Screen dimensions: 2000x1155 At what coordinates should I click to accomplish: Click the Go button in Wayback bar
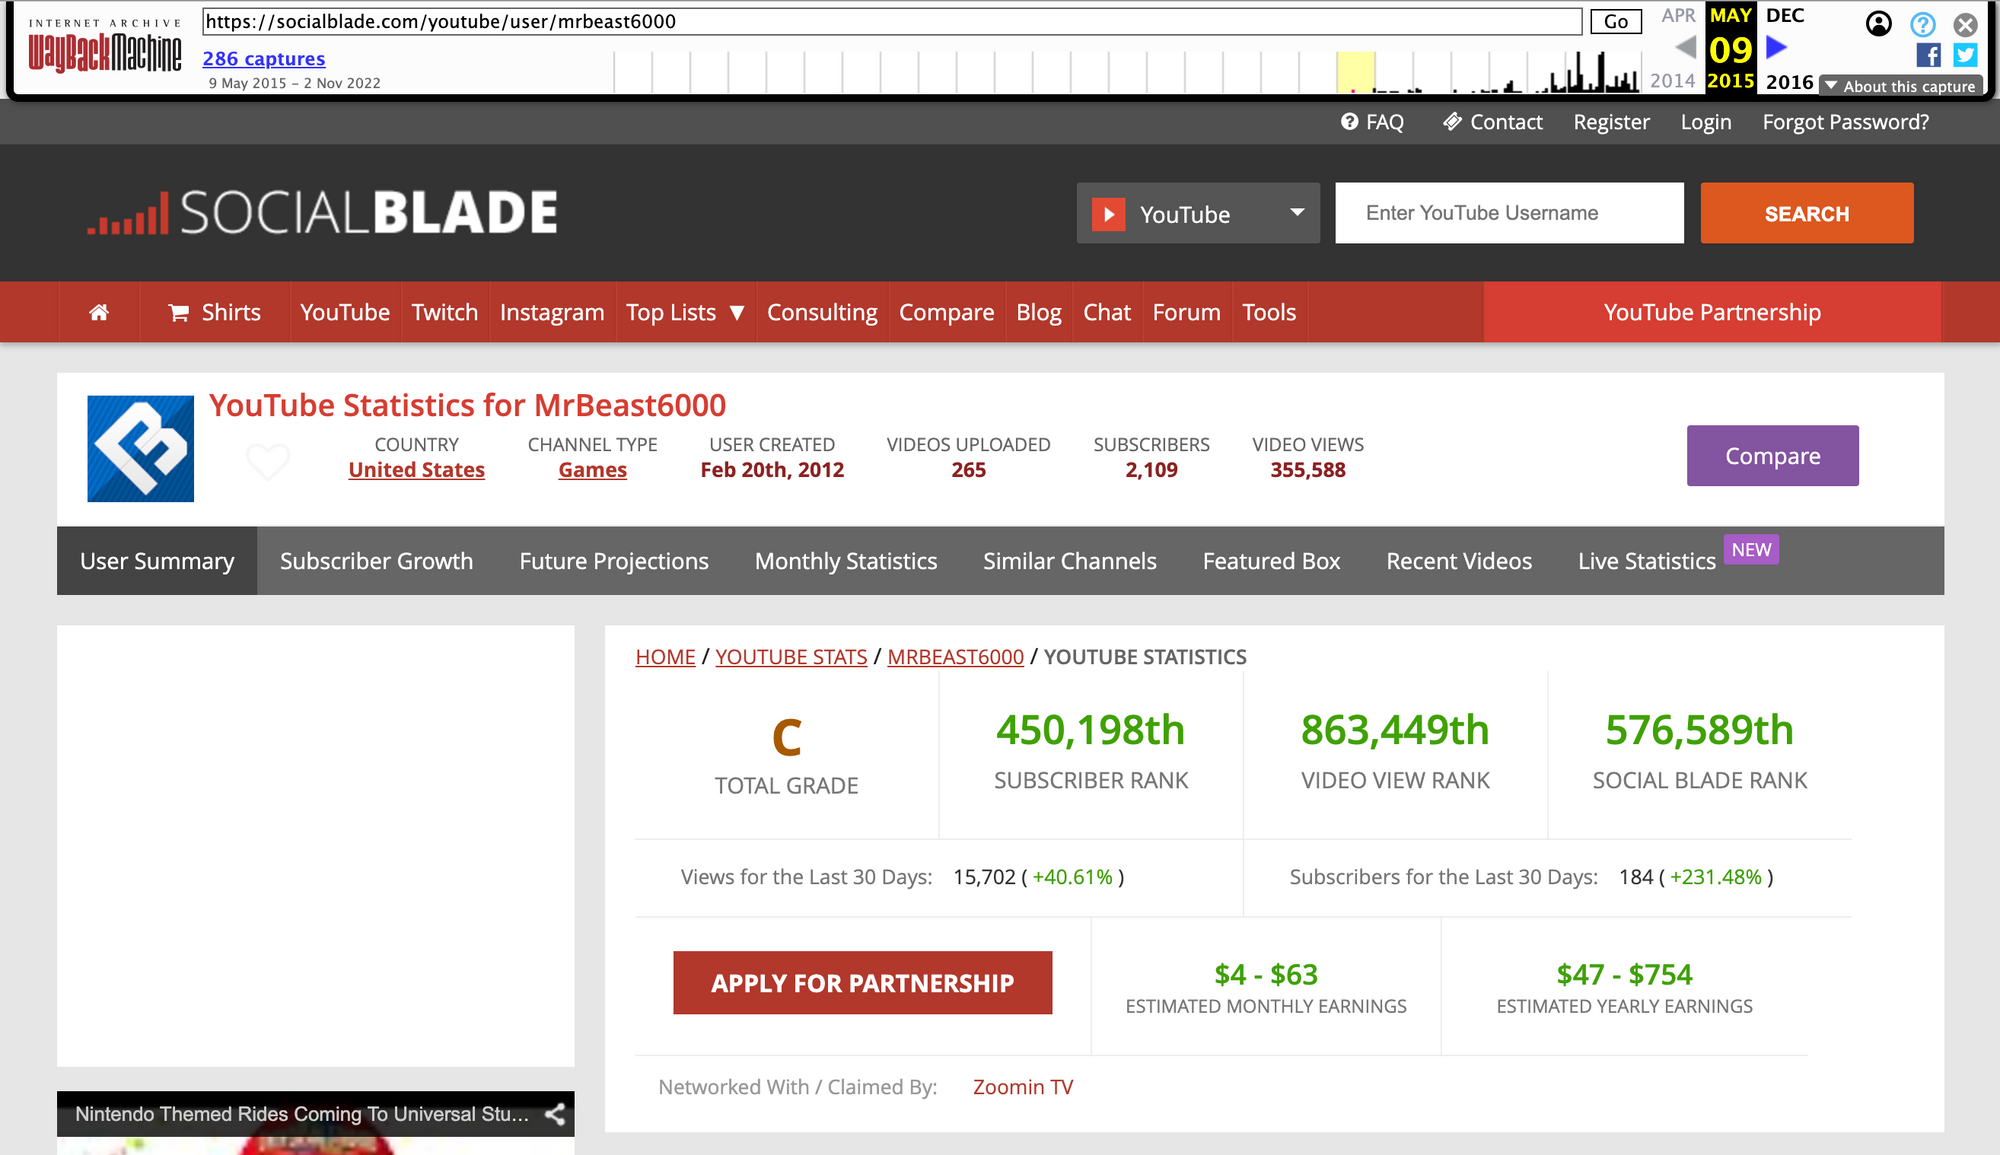[1616, 22]
